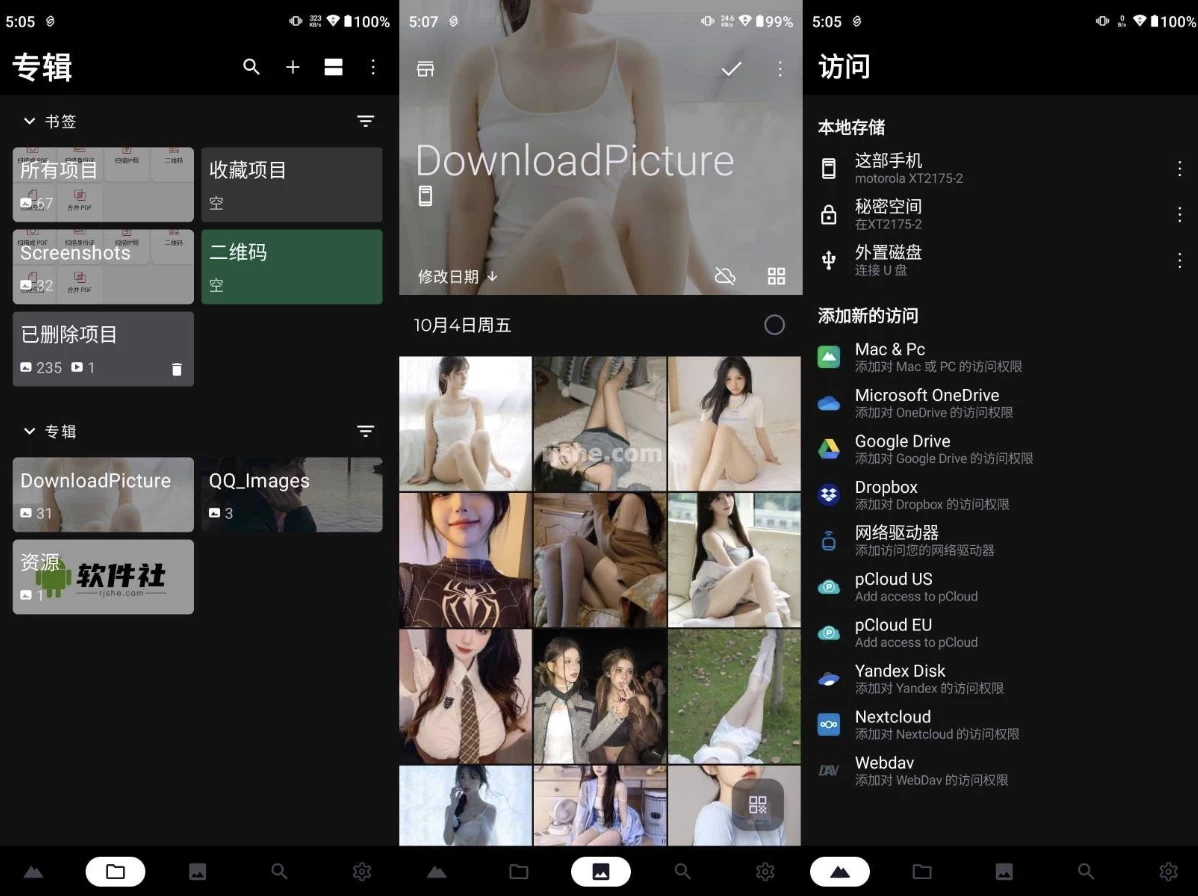Open overflow menu for 这部手机 storage
The image size is (1198, 896).
[x=1180, y=168]
